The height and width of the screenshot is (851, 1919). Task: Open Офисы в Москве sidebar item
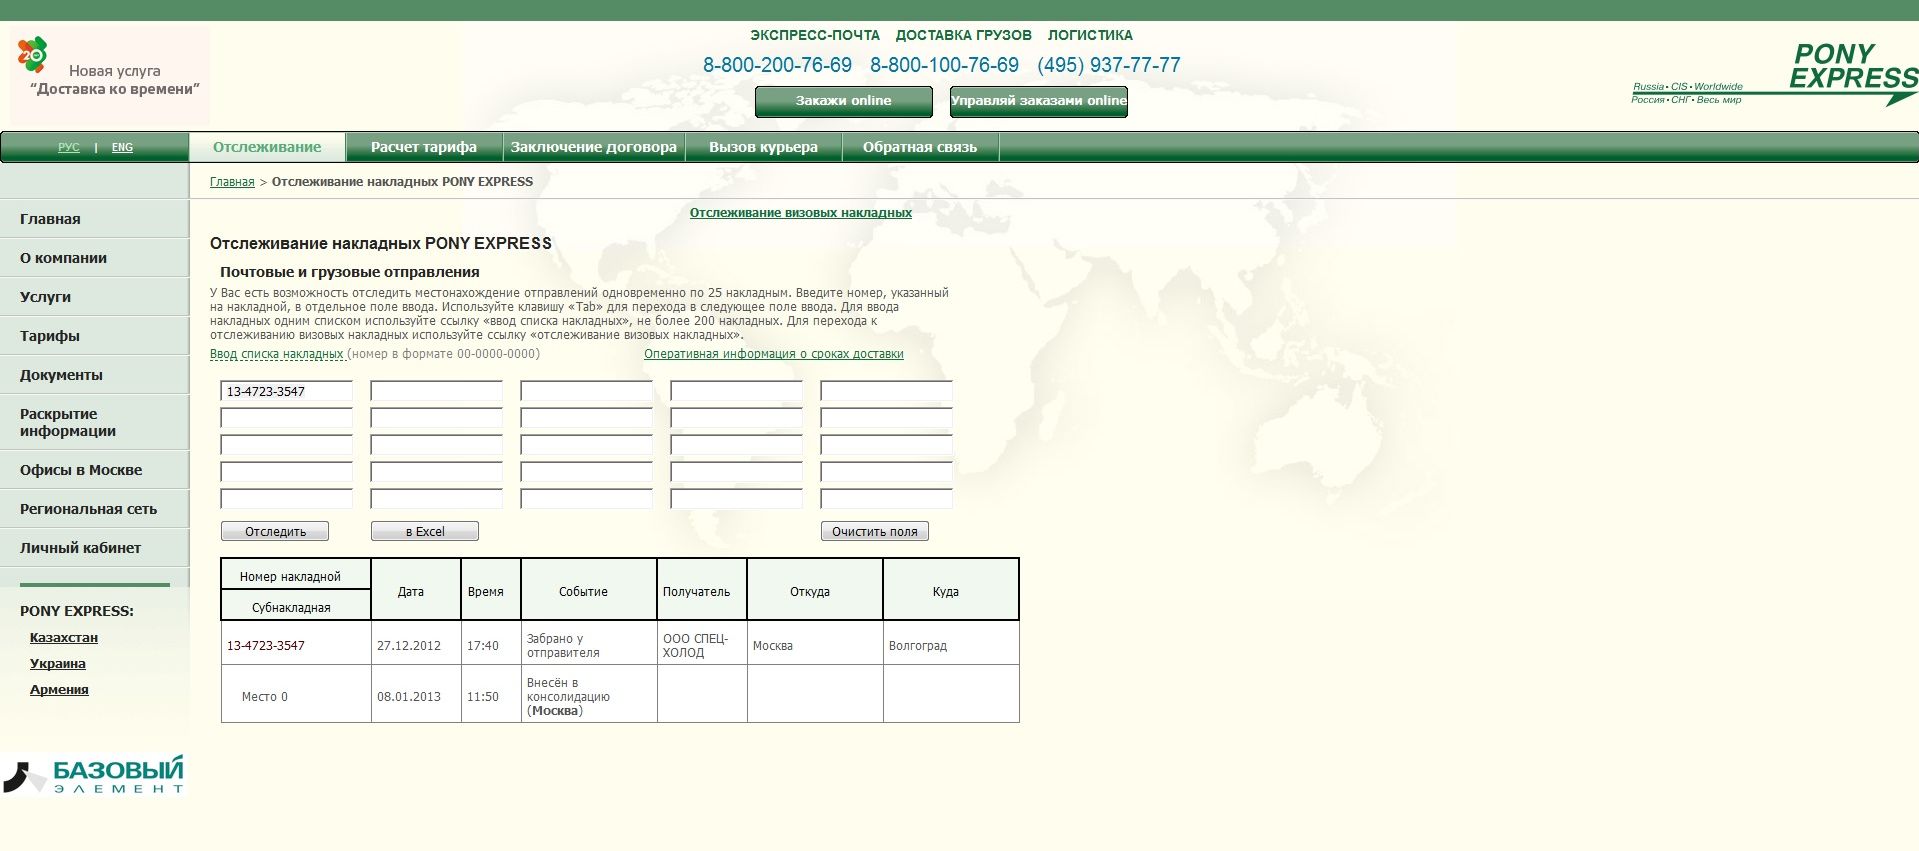(81, 470)
